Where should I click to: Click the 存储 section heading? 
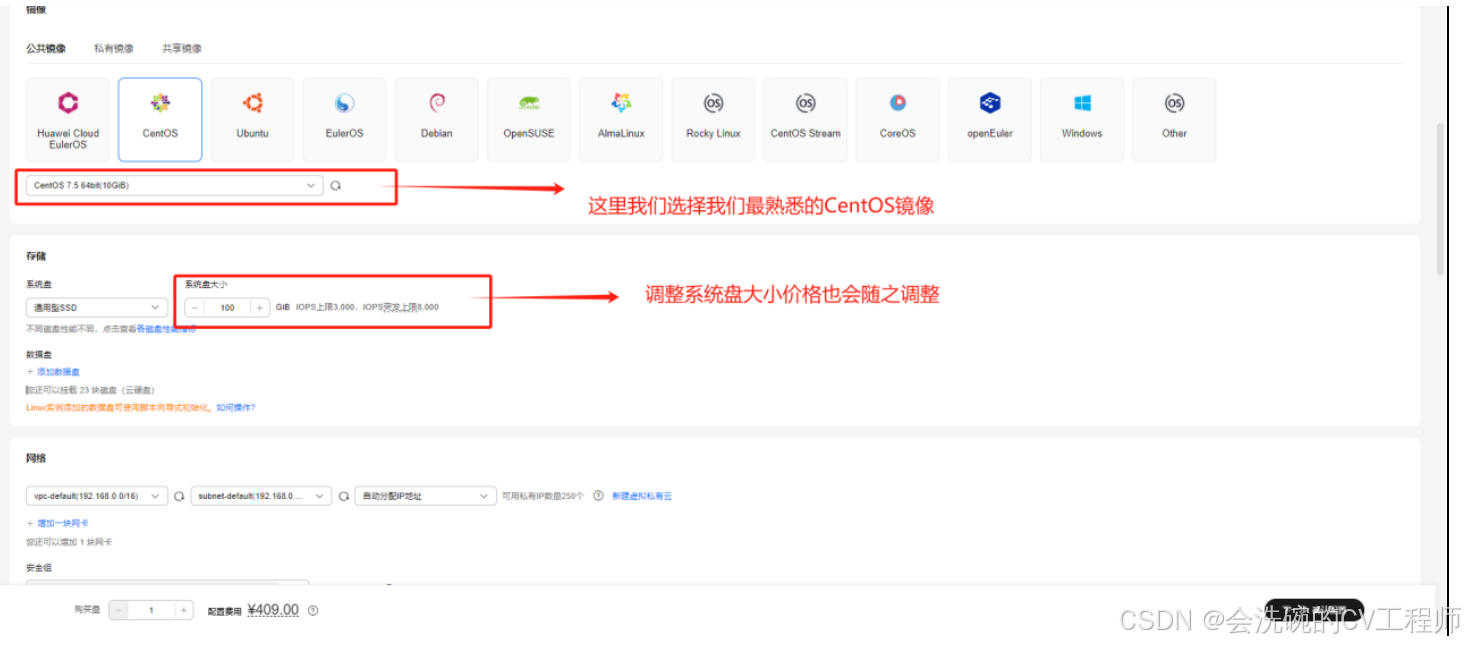[36, 257]
